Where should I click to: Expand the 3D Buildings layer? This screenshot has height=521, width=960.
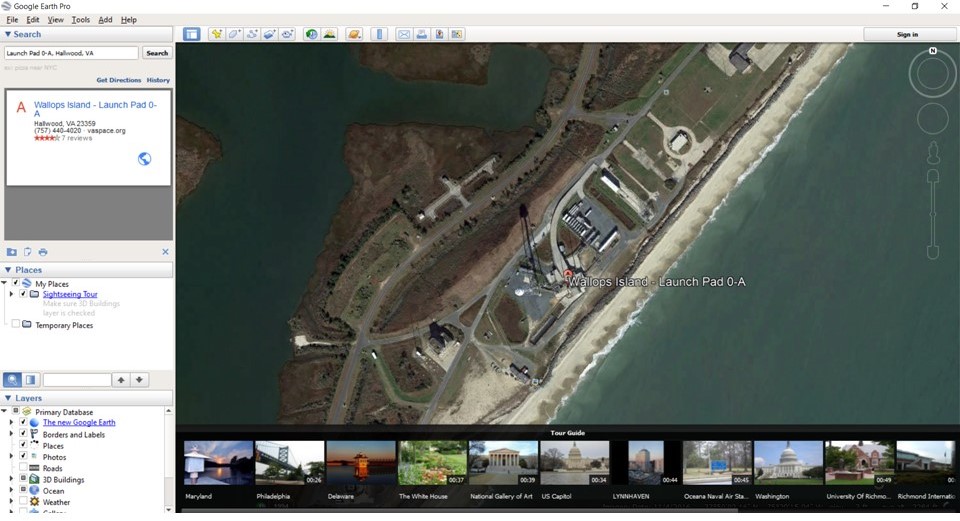coord(11,479)
